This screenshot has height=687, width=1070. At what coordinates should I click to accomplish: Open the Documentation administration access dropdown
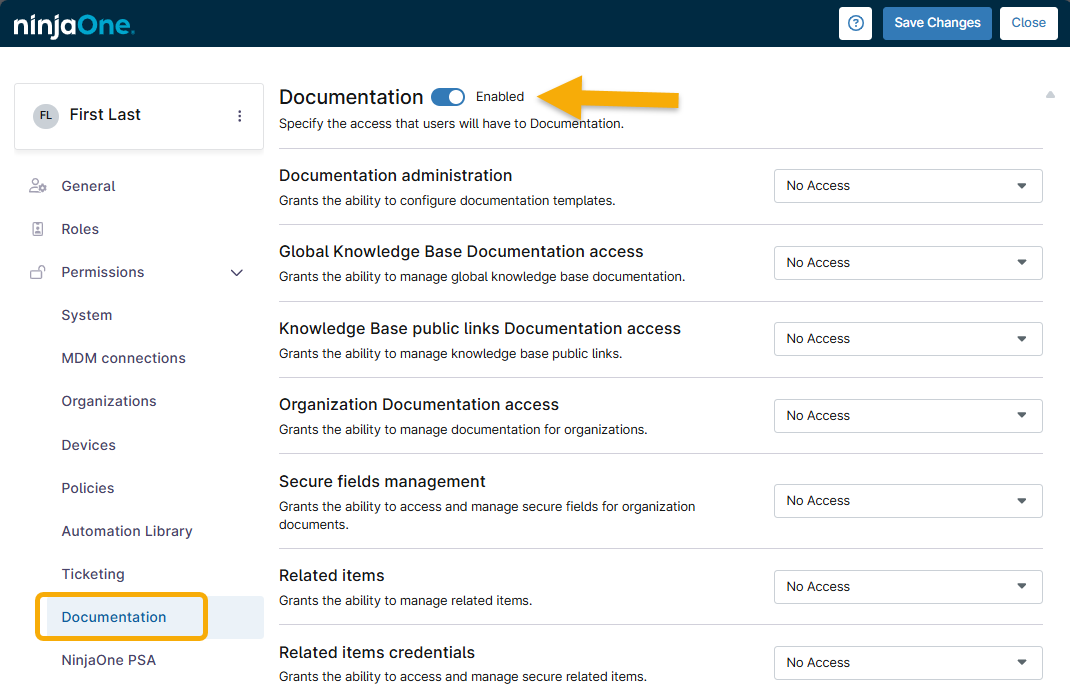pos(908,186)
